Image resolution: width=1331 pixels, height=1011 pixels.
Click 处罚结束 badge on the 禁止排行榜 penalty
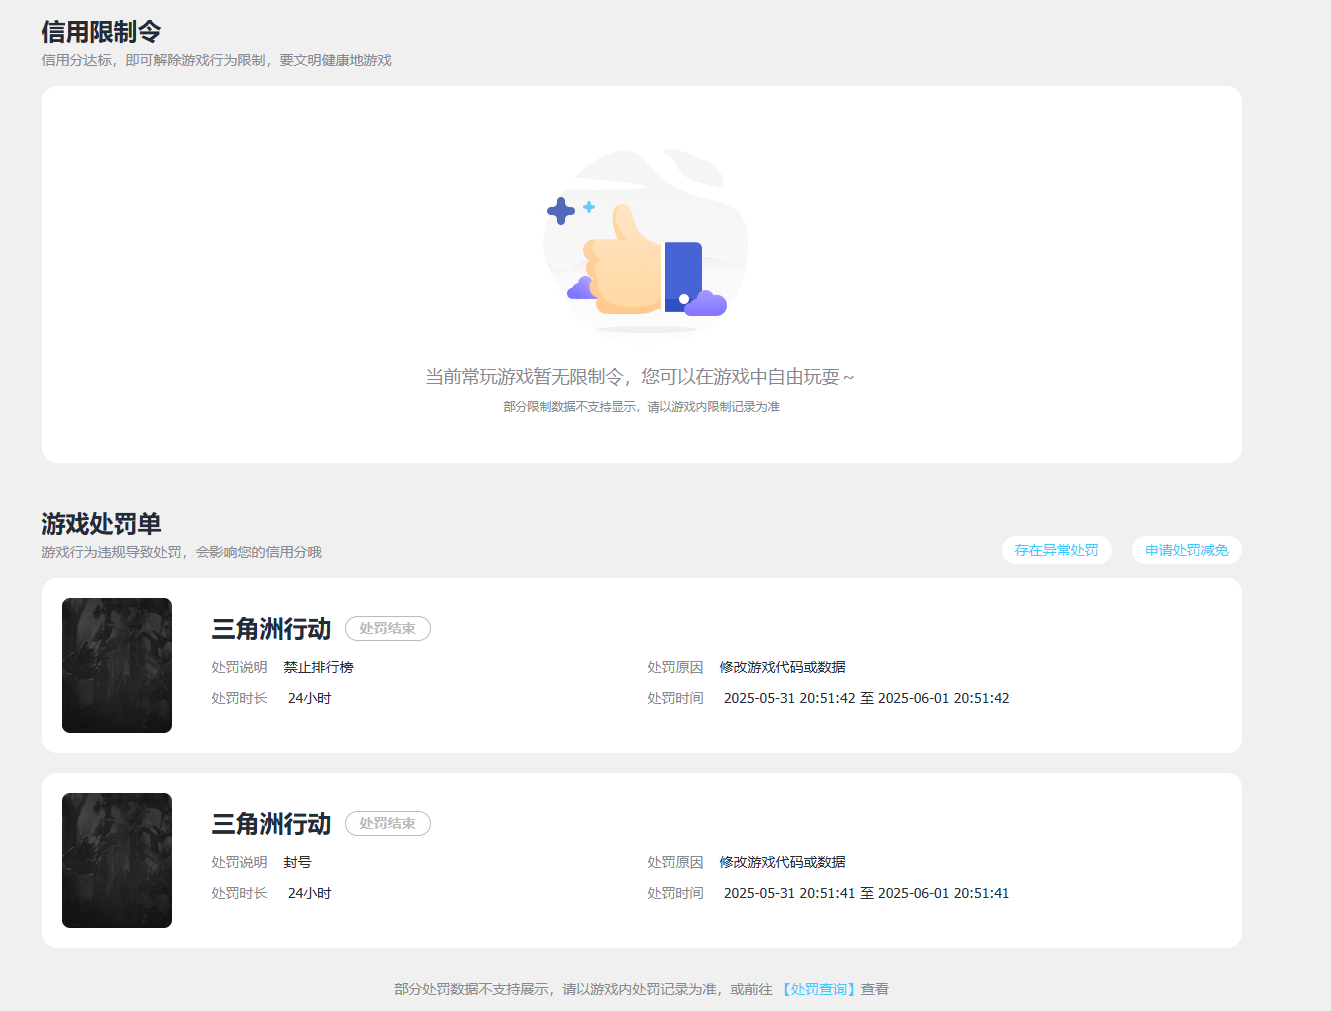coord(388,628)
